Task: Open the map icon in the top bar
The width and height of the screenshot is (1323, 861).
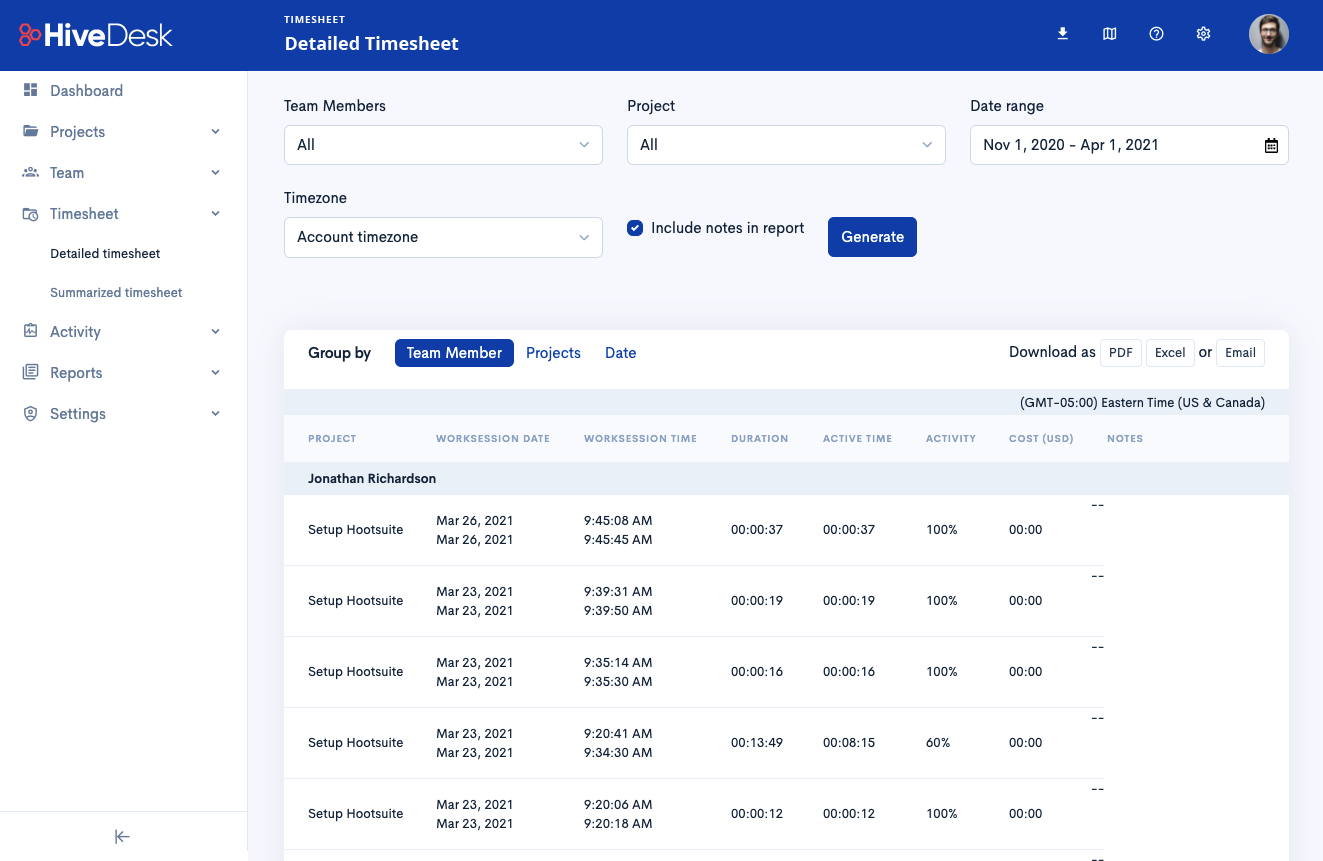Action: coord(1109,34)
